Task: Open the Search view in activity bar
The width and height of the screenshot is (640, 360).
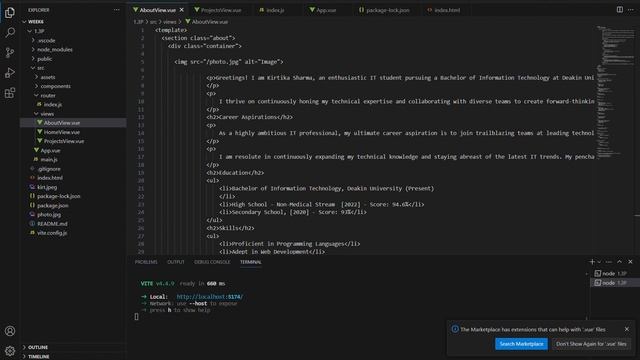Action: 10,33
